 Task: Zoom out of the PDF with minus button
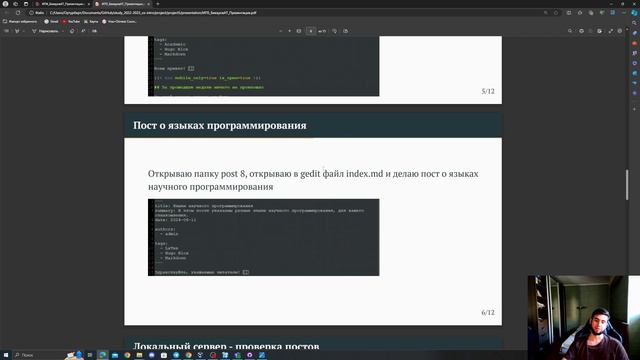[280, 31]
